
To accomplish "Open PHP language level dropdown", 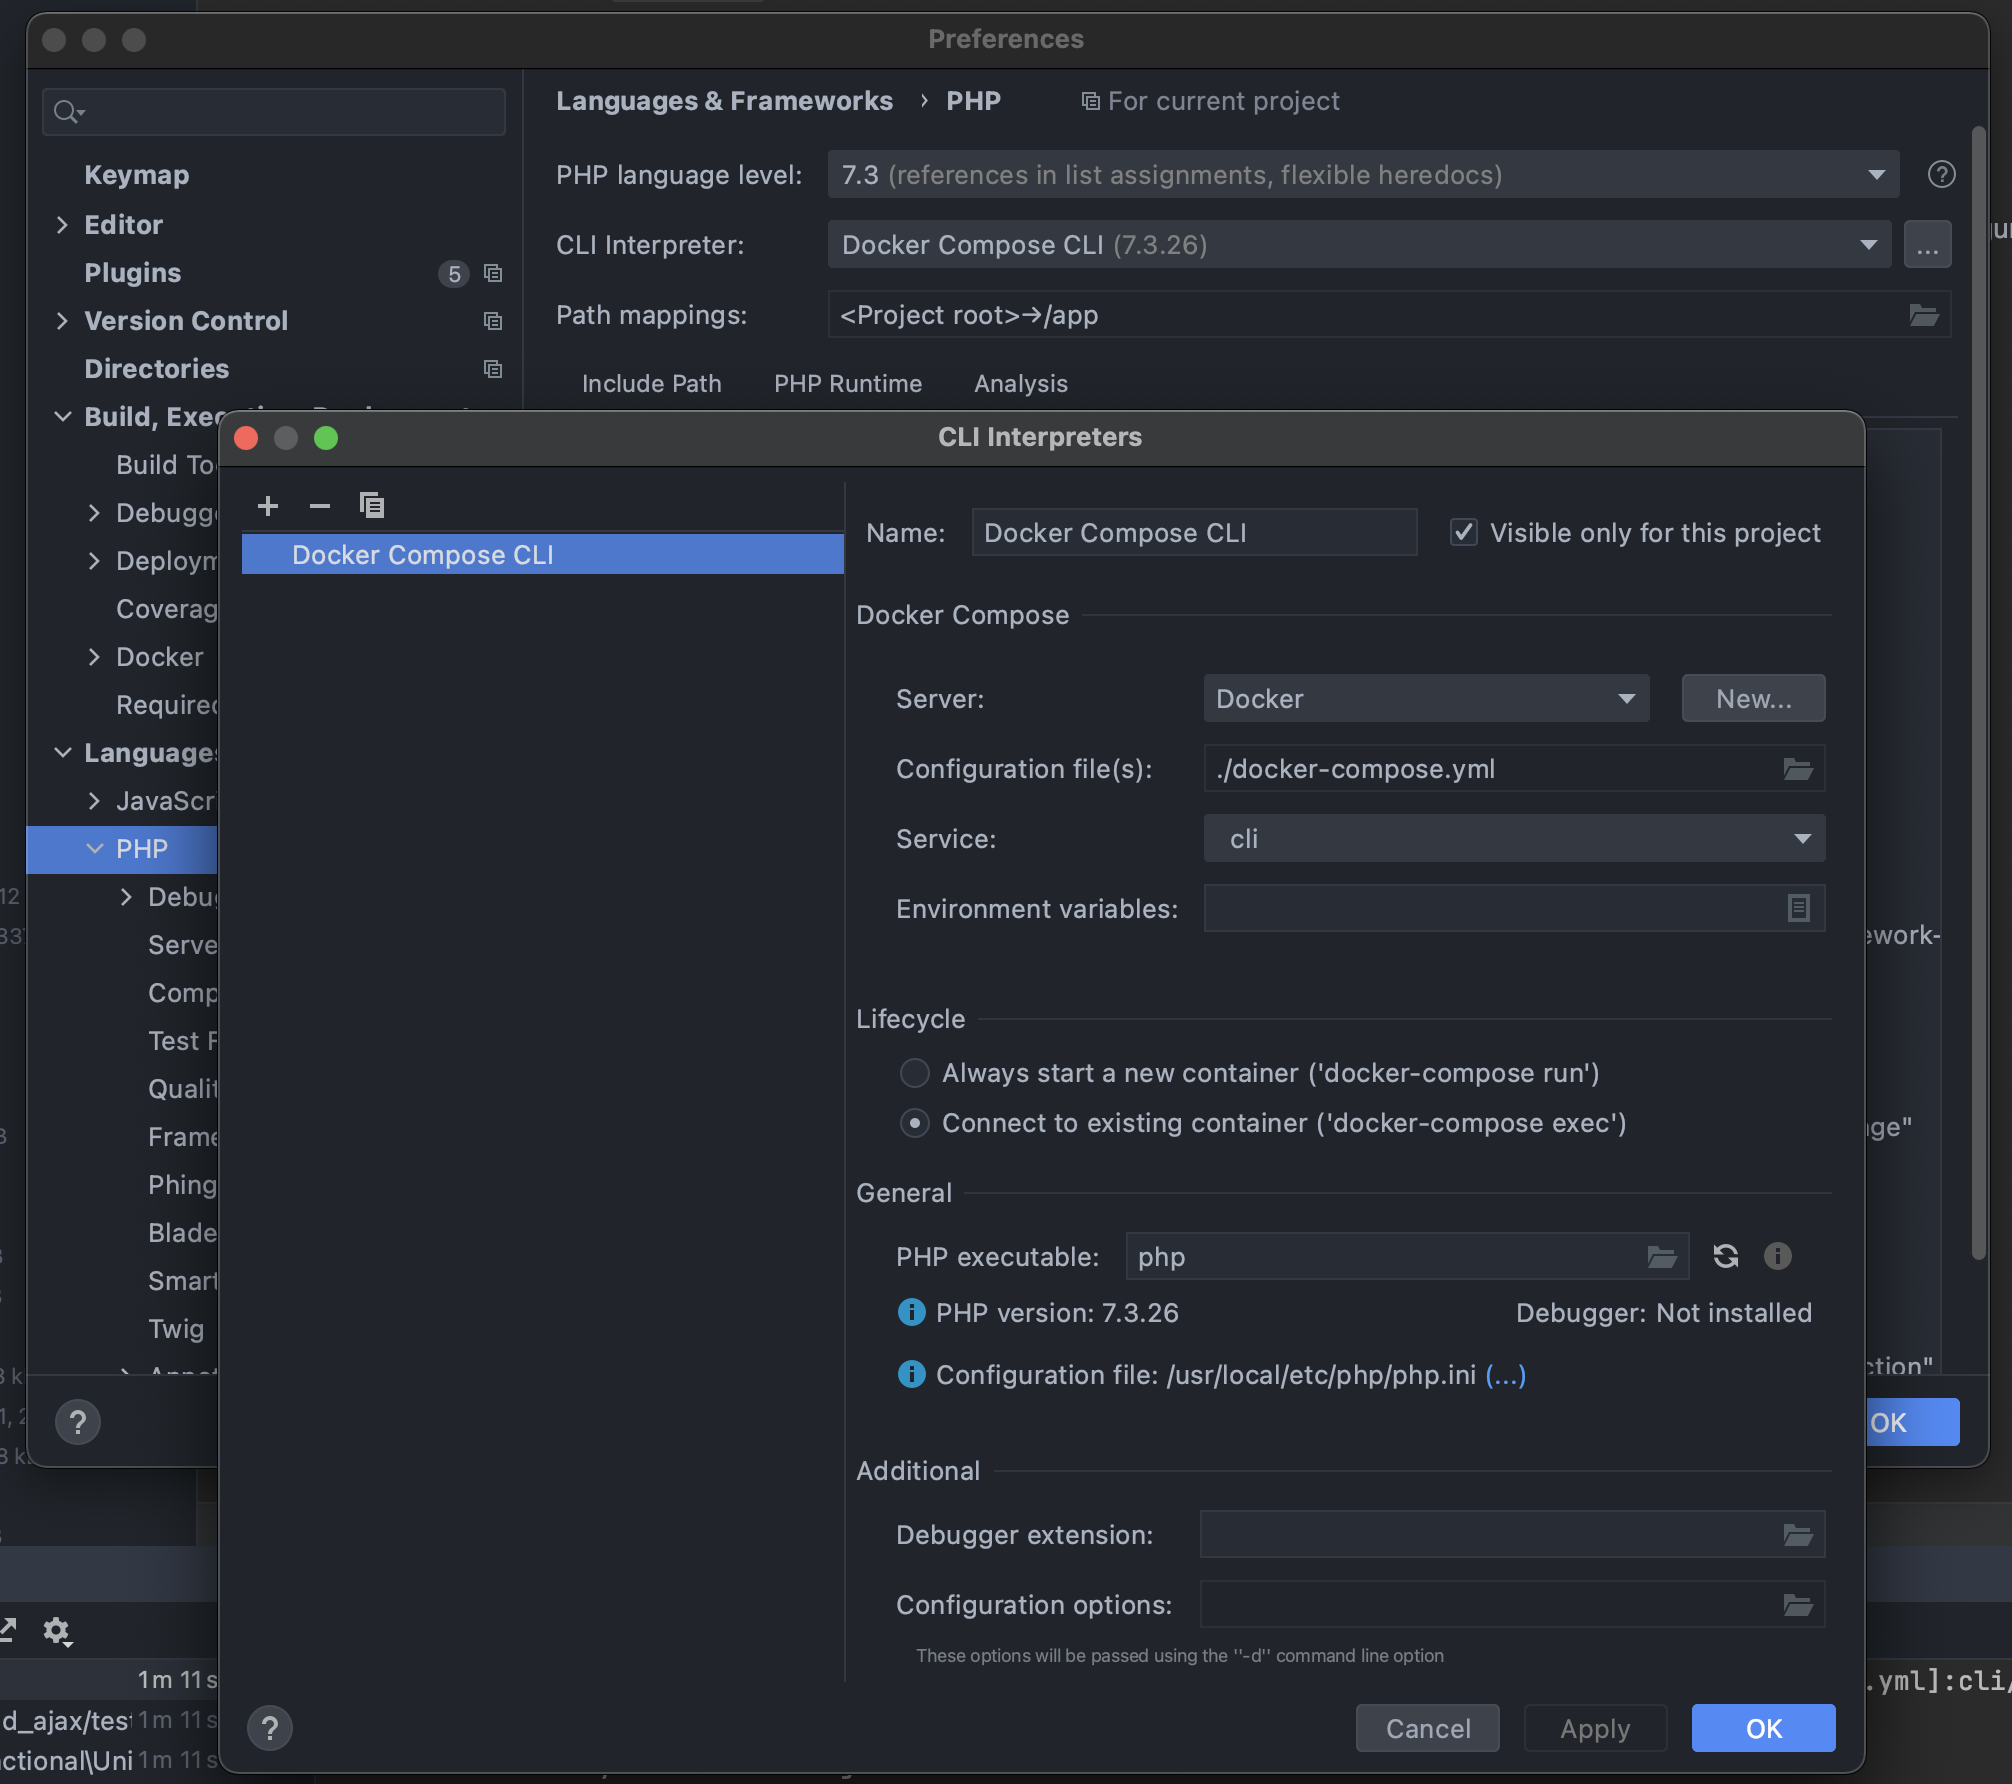I will [1362, 175].
